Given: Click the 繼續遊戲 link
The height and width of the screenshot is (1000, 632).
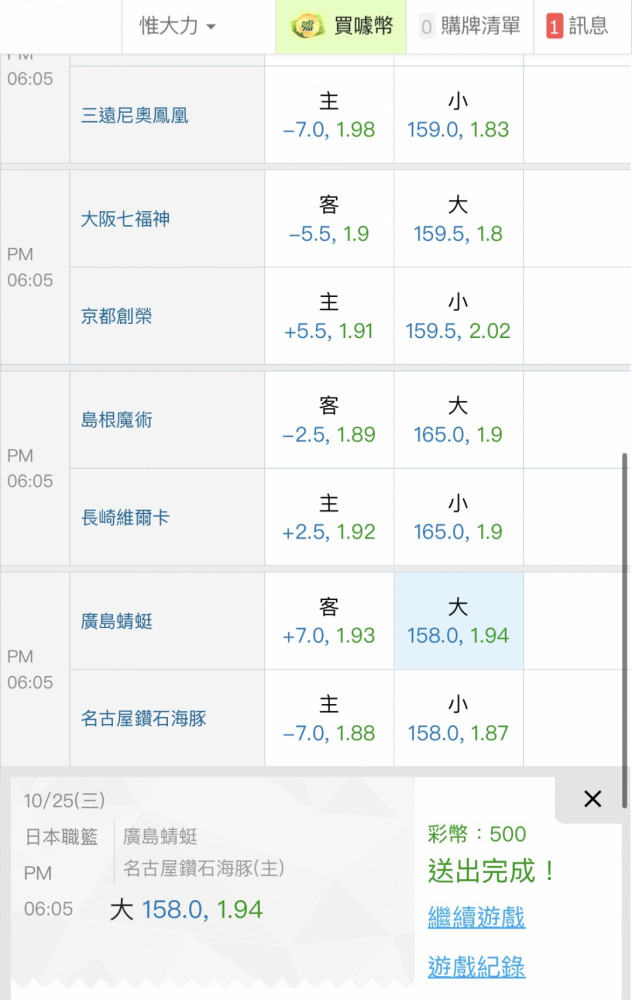Looking at the screenshot, I should click(476, 917).
